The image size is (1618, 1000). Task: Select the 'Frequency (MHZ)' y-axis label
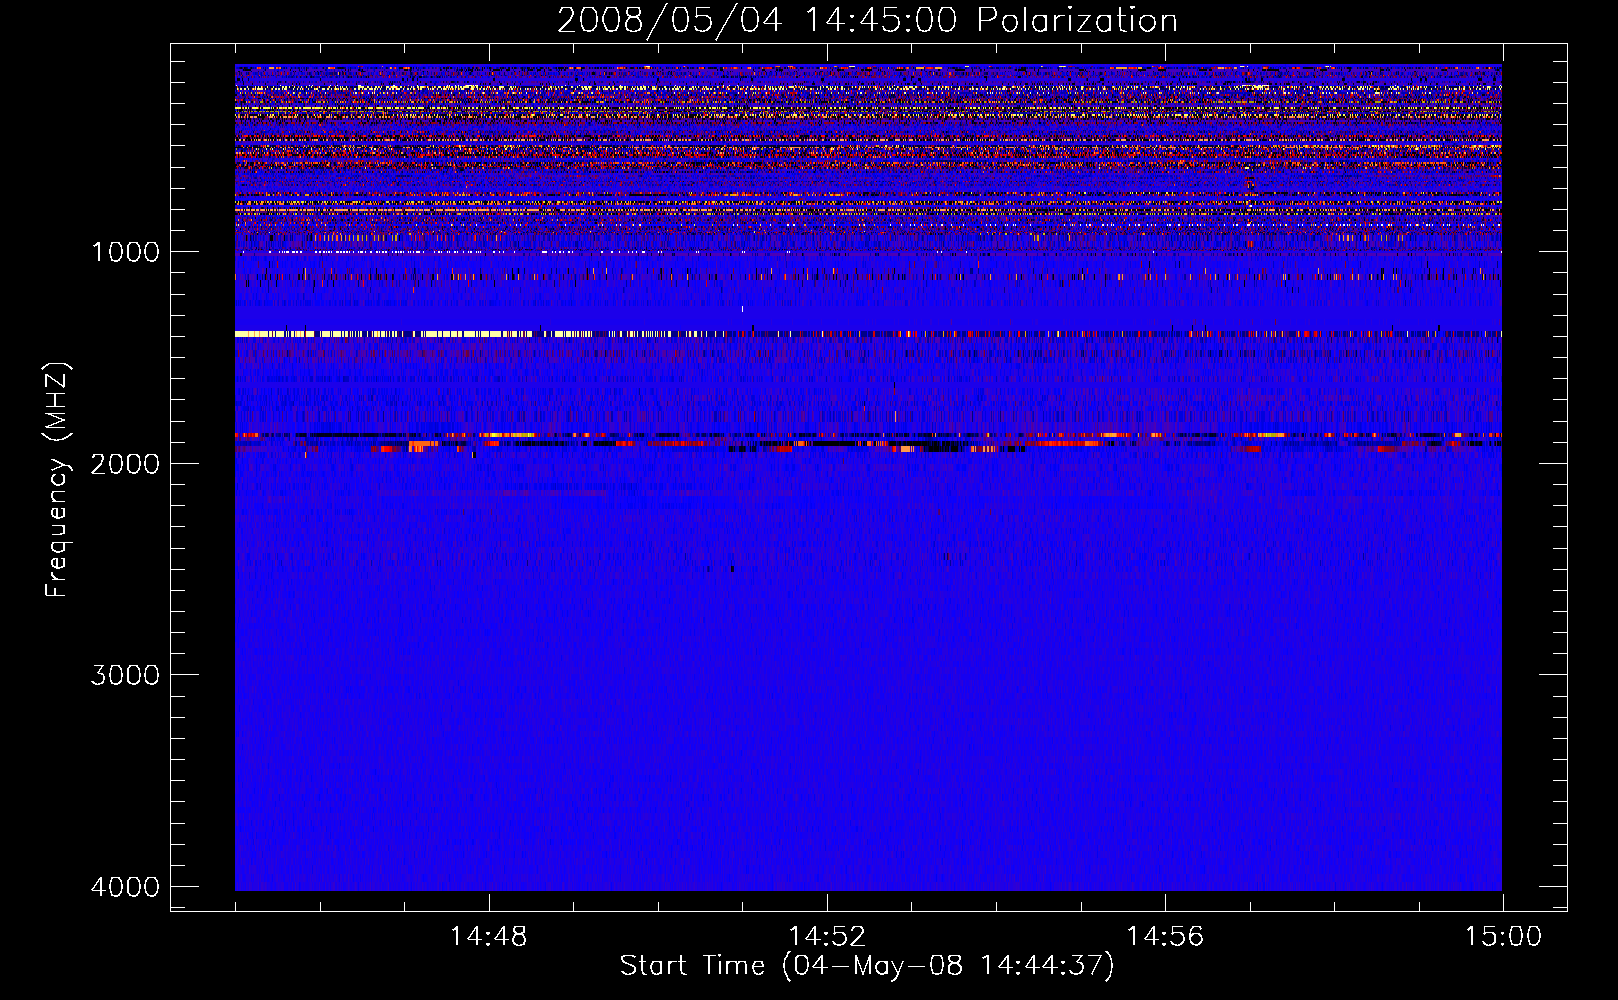[x=57, y=481]
